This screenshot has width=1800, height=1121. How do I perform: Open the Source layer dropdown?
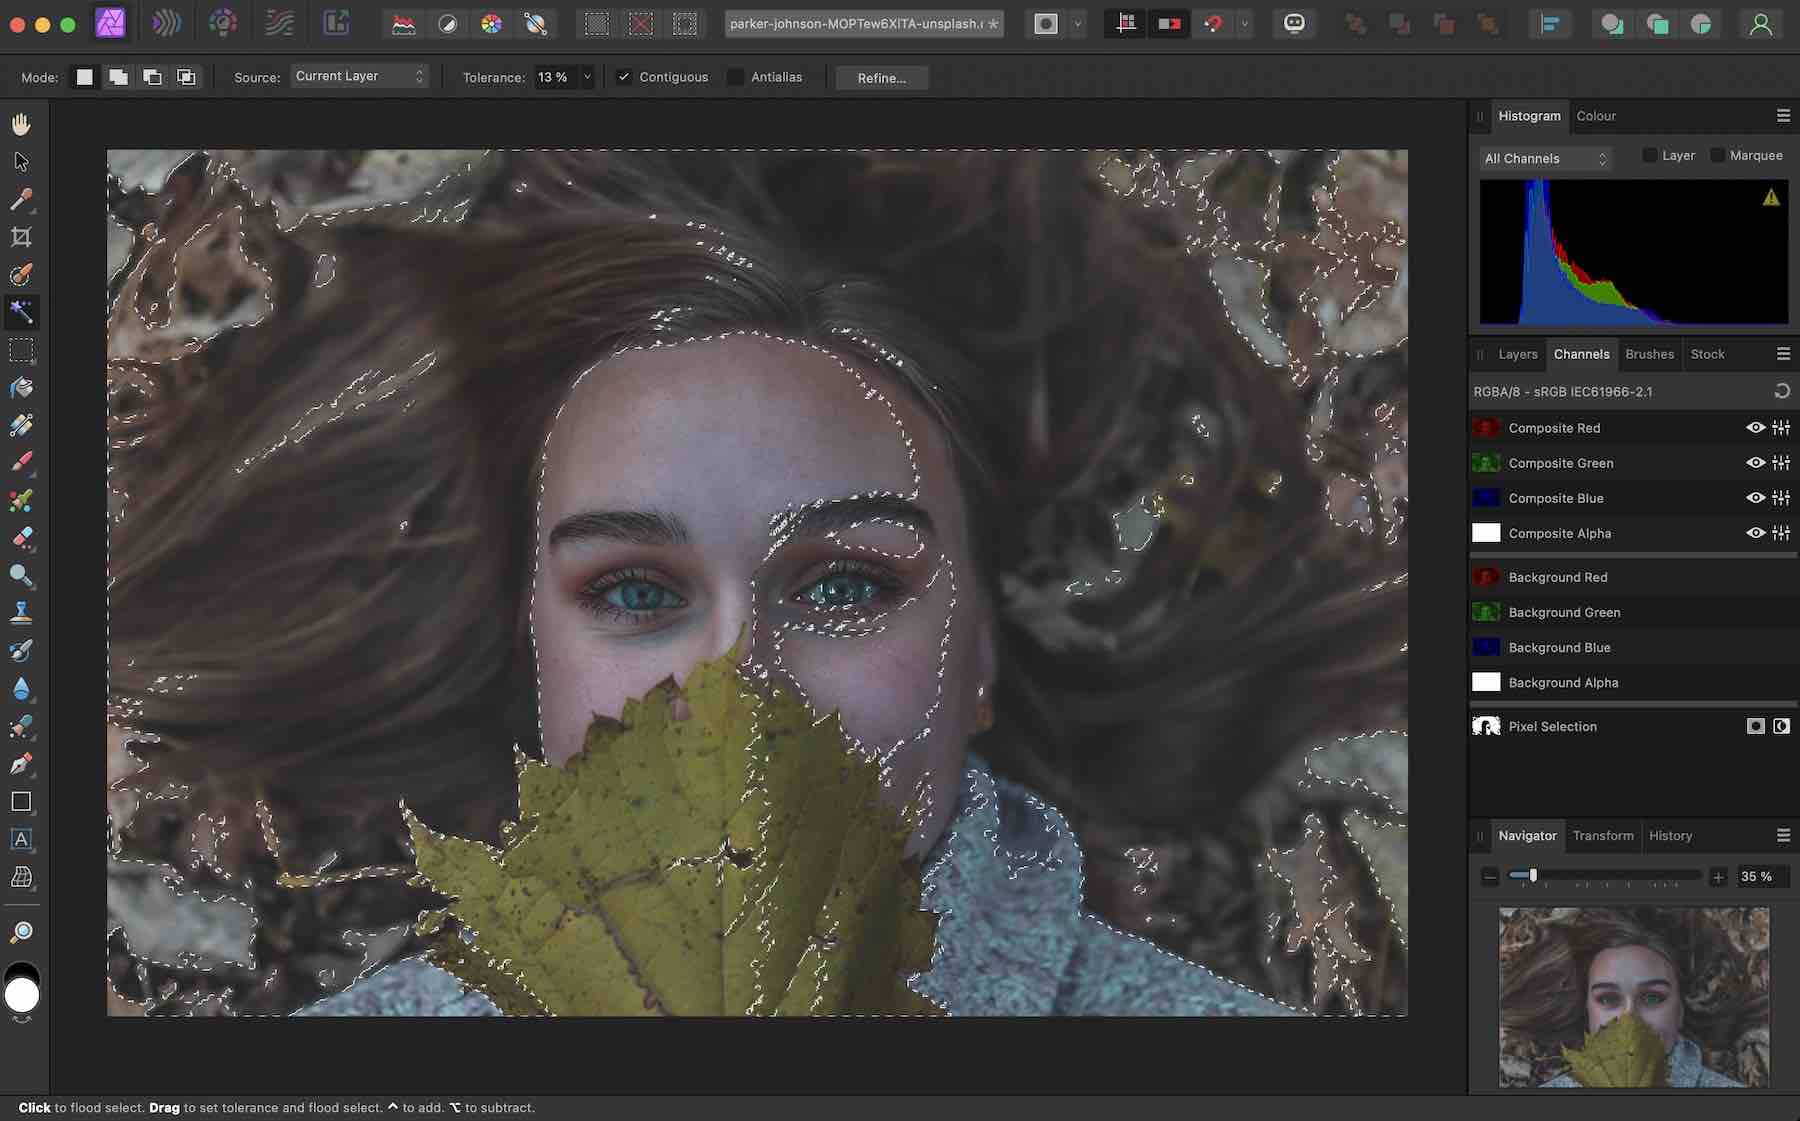click(x=358, y=75)
